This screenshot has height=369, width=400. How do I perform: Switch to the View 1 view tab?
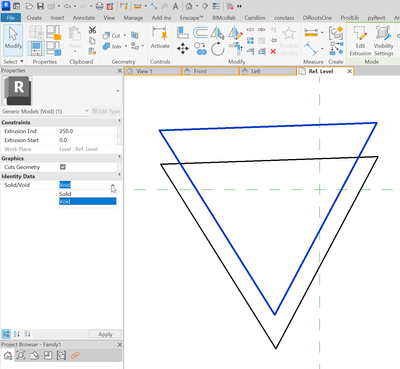(153, 71)
